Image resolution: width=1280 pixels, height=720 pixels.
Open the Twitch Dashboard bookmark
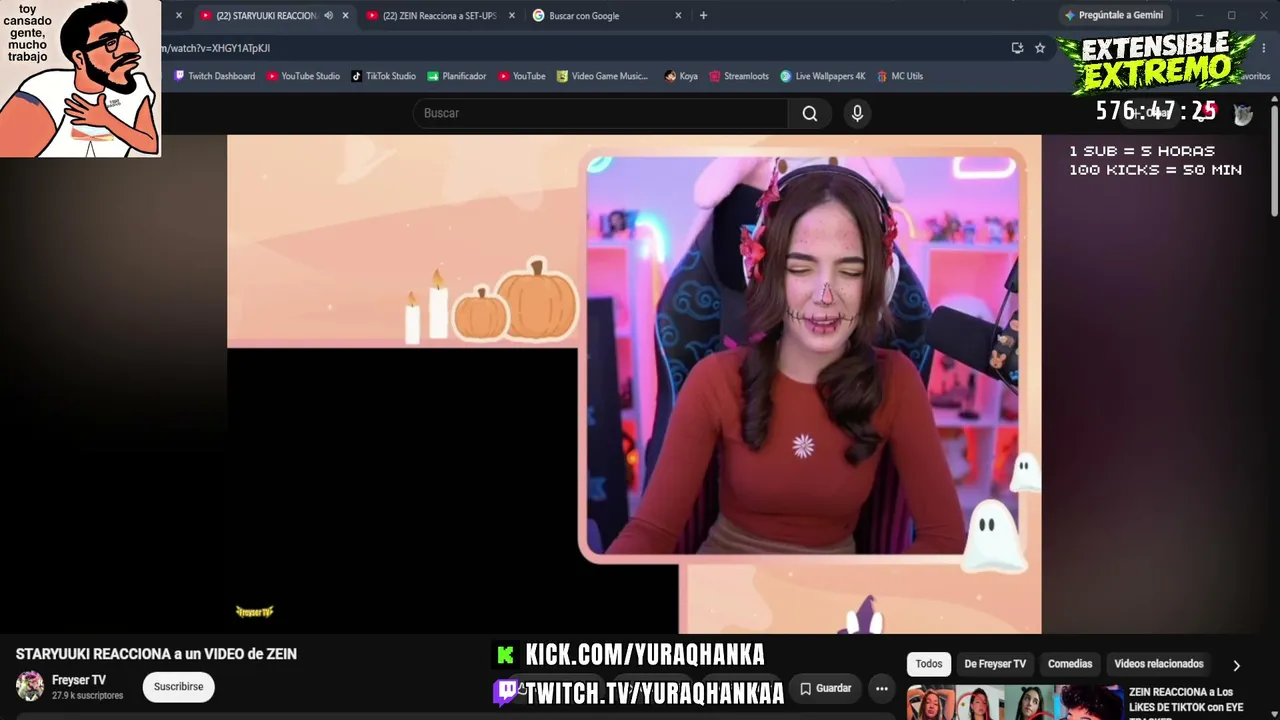pyautogui.click(x=215, y=76)
